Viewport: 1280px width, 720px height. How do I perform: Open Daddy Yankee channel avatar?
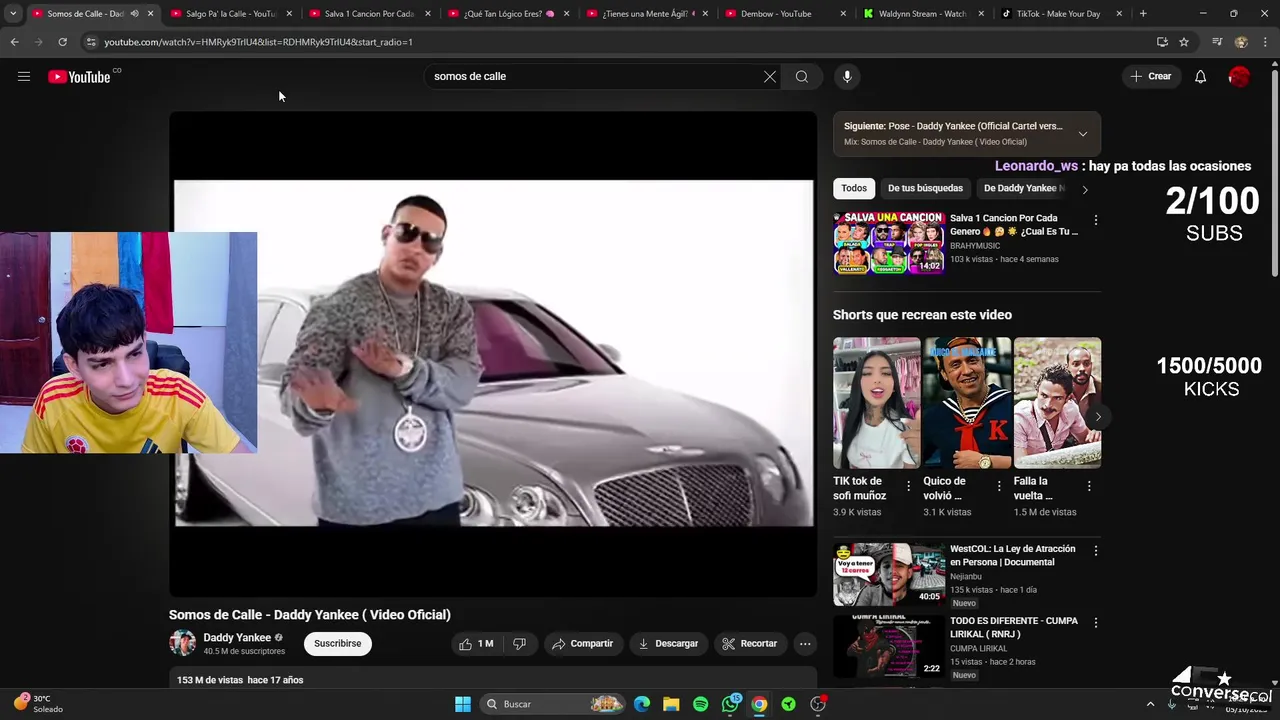pyautogui.click(x=182, y=643)
